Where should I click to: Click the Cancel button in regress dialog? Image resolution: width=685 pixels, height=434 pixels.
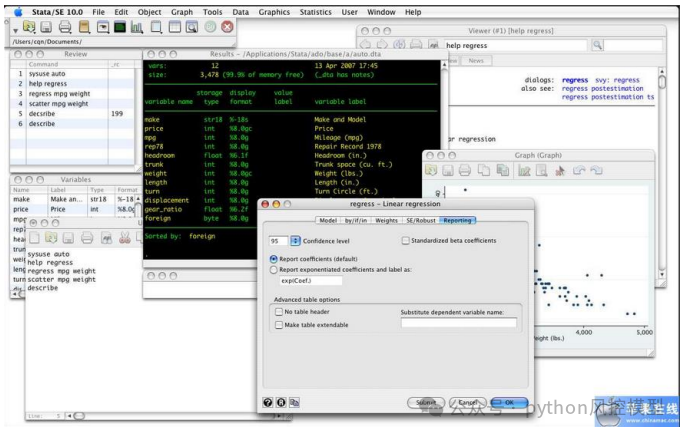(468, 402)
